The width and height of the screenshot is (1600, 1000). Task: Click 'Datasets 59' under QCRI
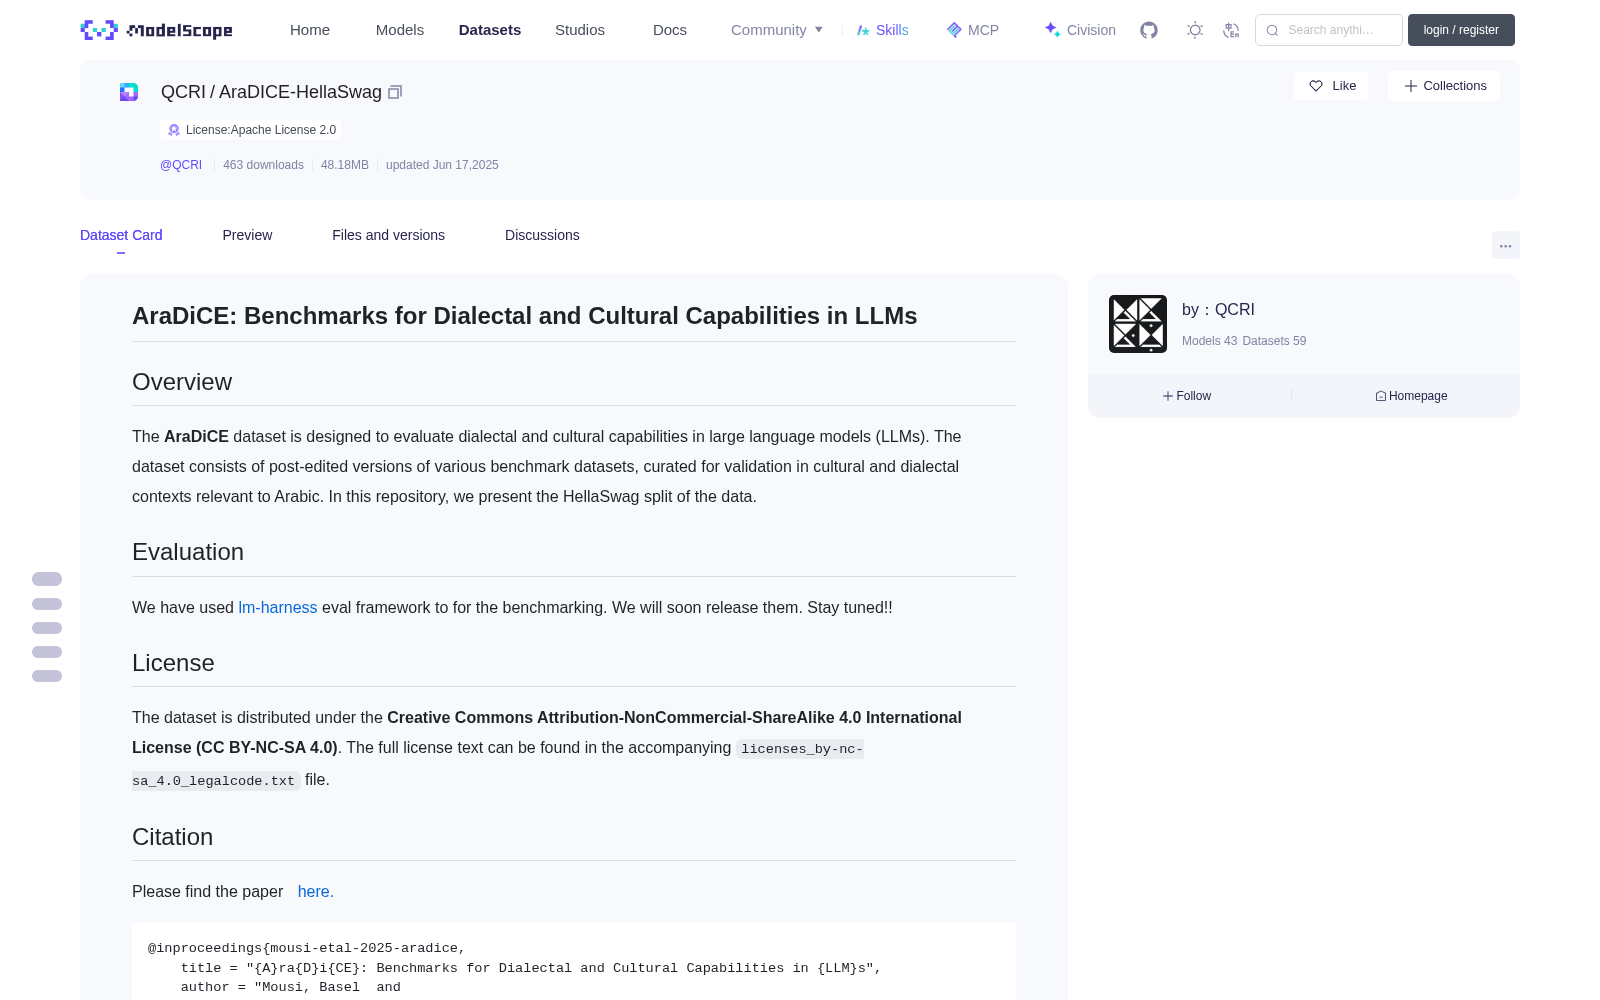click(x=1274, y=341)
